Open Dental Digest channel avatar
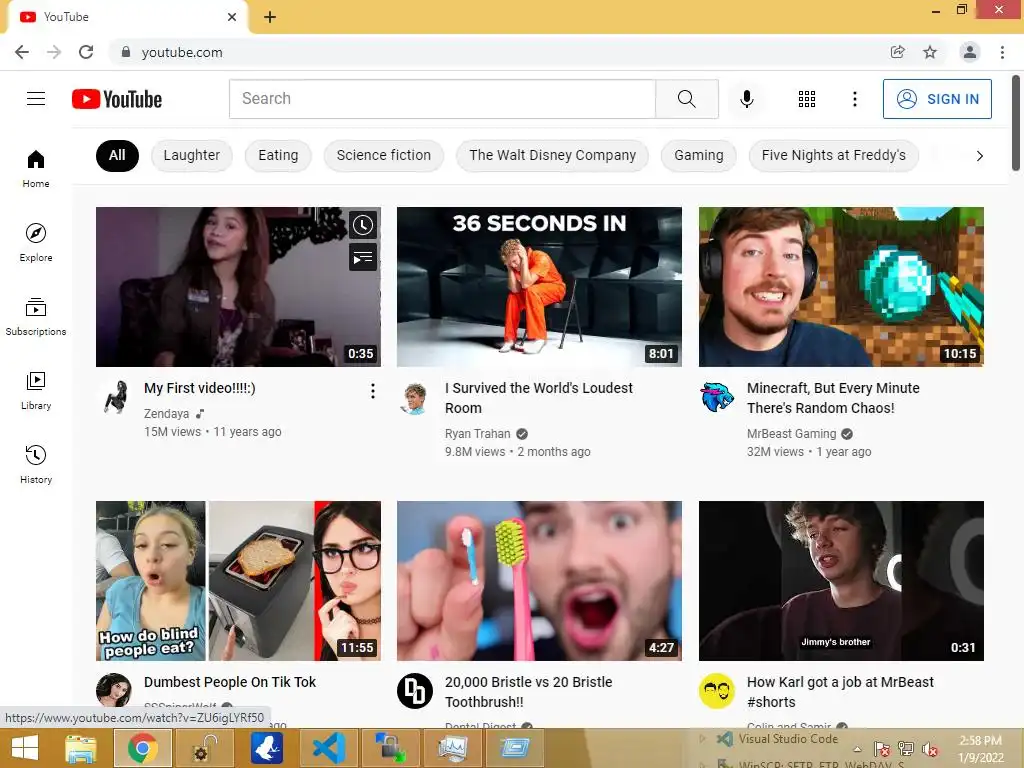The width and height of the screenshot is (1024, 768). [x=415, y=691]
